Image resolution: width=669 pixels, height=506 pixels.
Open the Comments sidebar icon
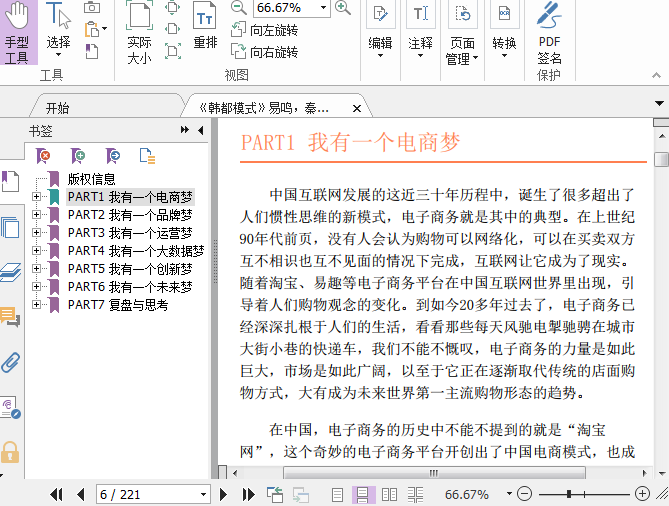(10, 317)
